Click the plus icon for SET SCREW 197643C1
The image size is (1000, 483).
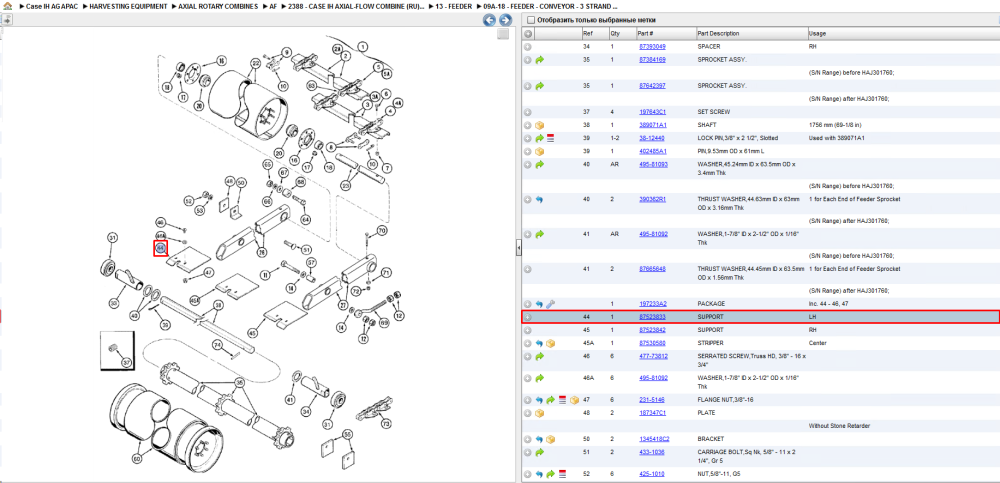point(527,112)
